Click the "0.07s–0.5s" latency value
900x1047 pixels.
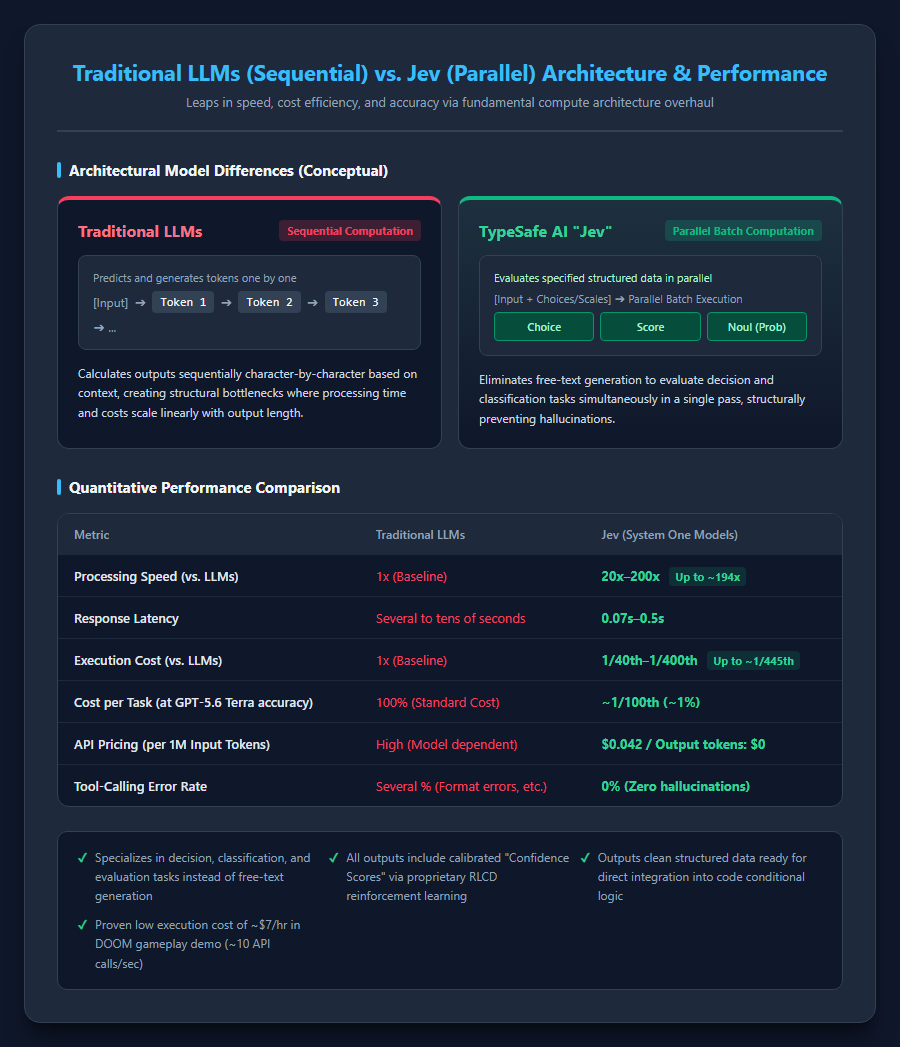click(x=632, y=619)
